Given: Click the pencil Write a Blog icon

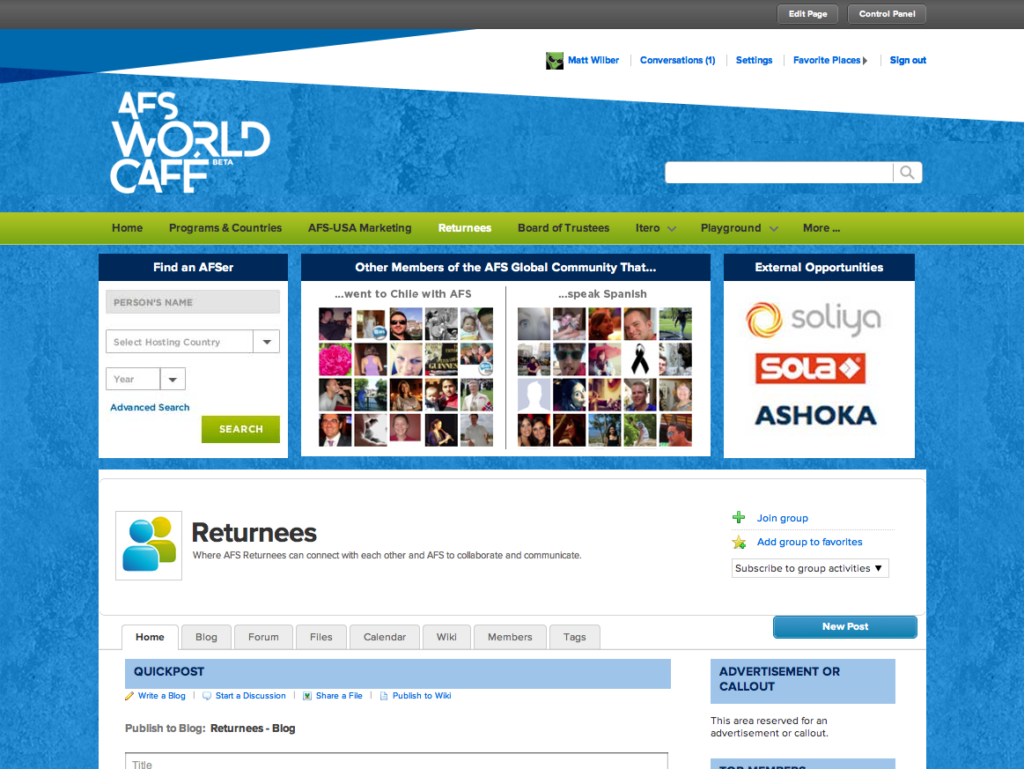Looking at the screenshot, I should coord(130,696).
